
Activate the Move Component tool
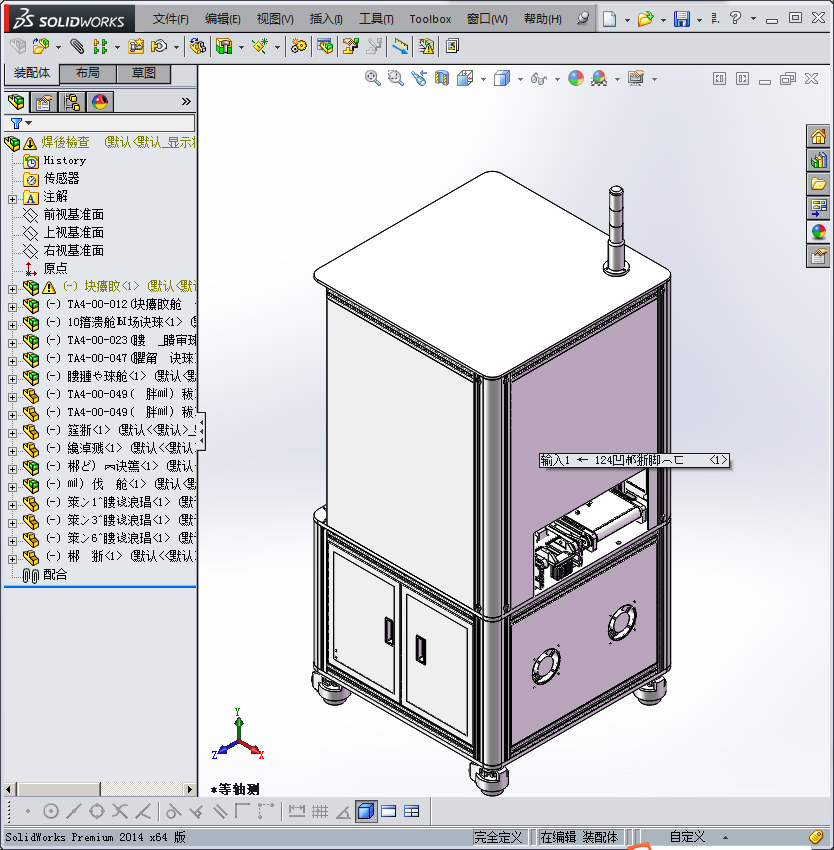coord(159,47)
